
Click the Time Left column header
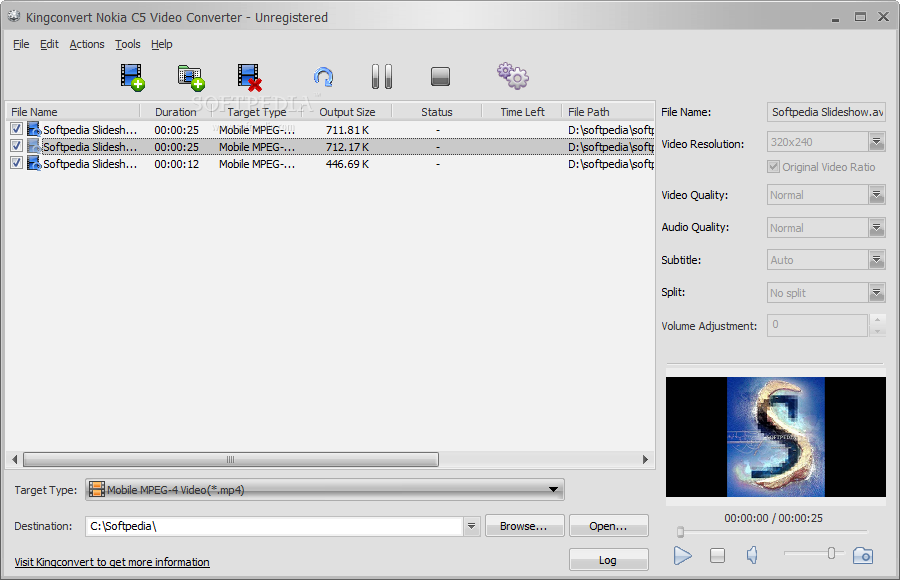[x=522, y=112]
